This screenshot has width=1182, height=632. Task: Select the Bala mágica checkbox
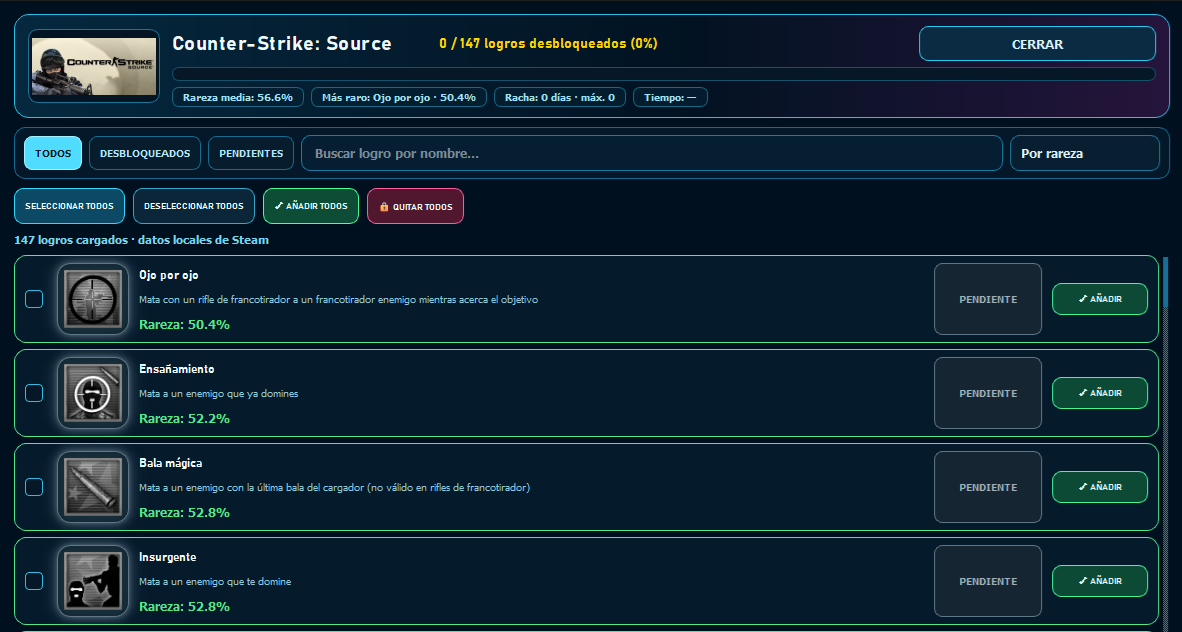pyautogui.click(x=34, y=487)
